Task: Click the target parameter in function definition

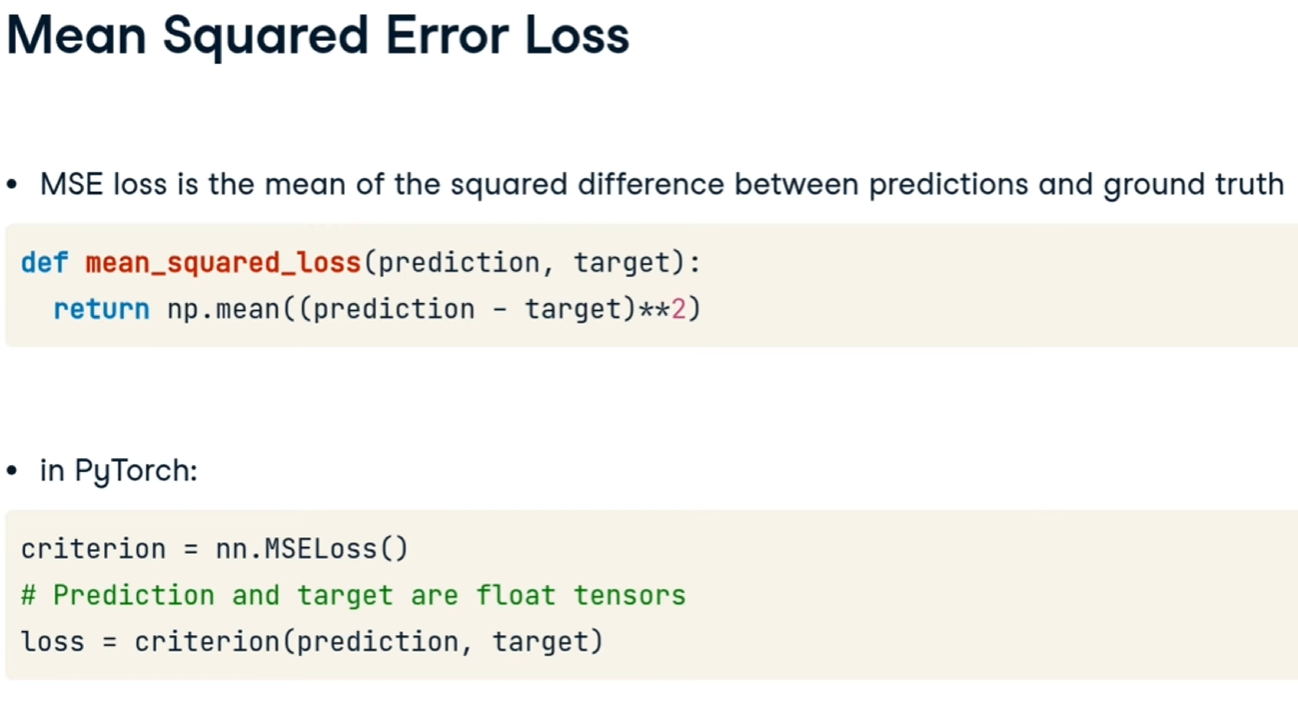Action: [620, 263]
